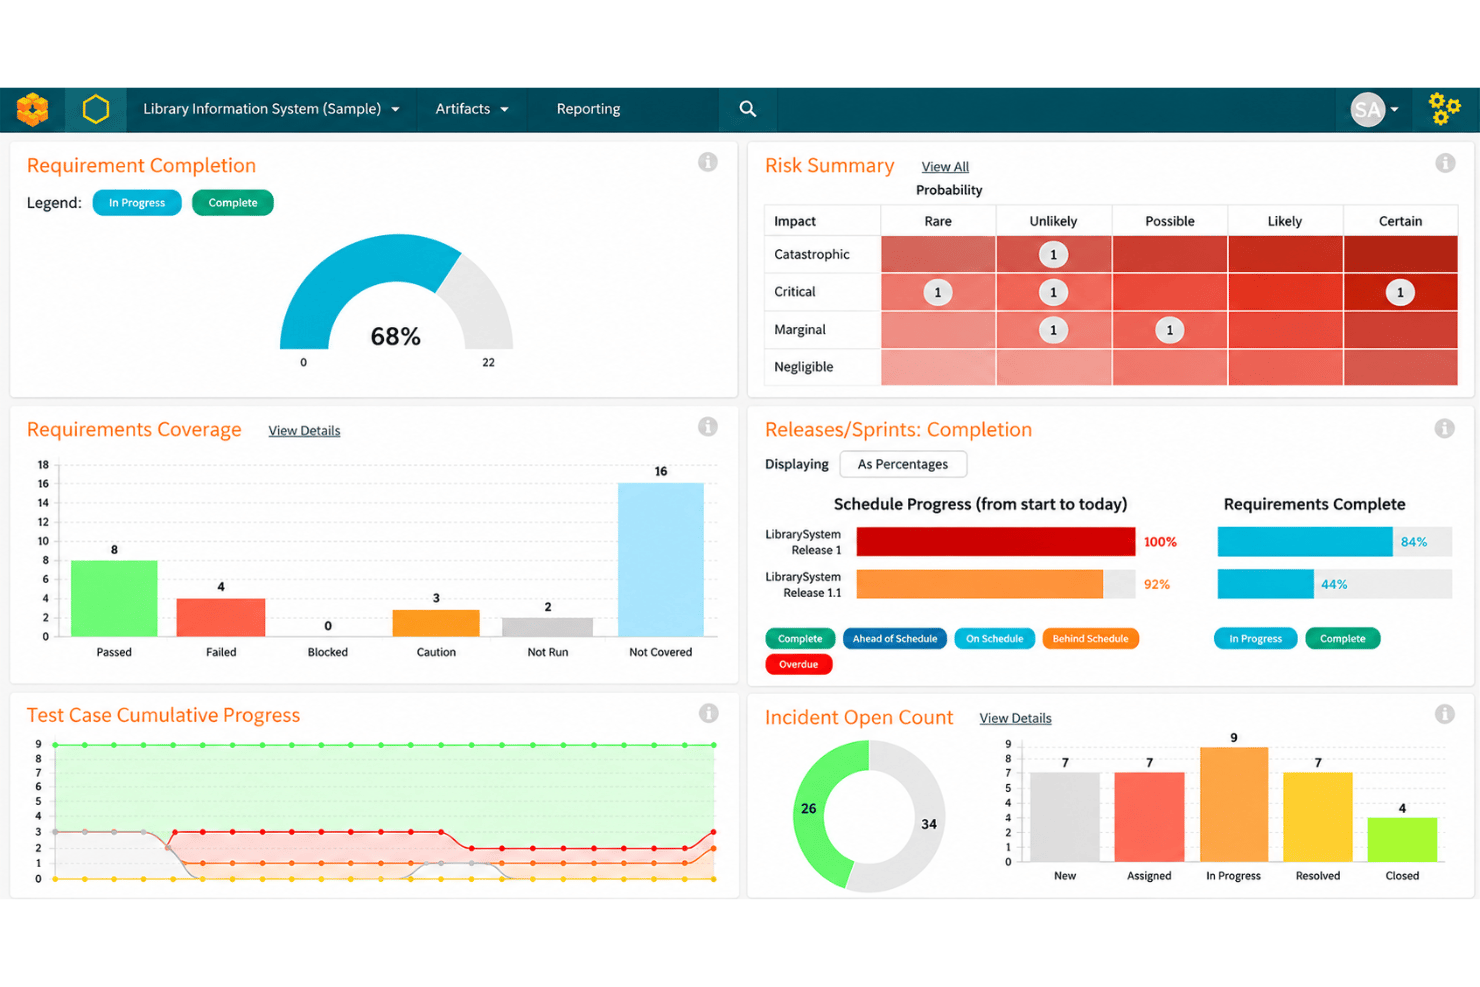This screenshot has height=987, width=1480.
Task: Click the Assigned incident bar
Action: 1149,817
